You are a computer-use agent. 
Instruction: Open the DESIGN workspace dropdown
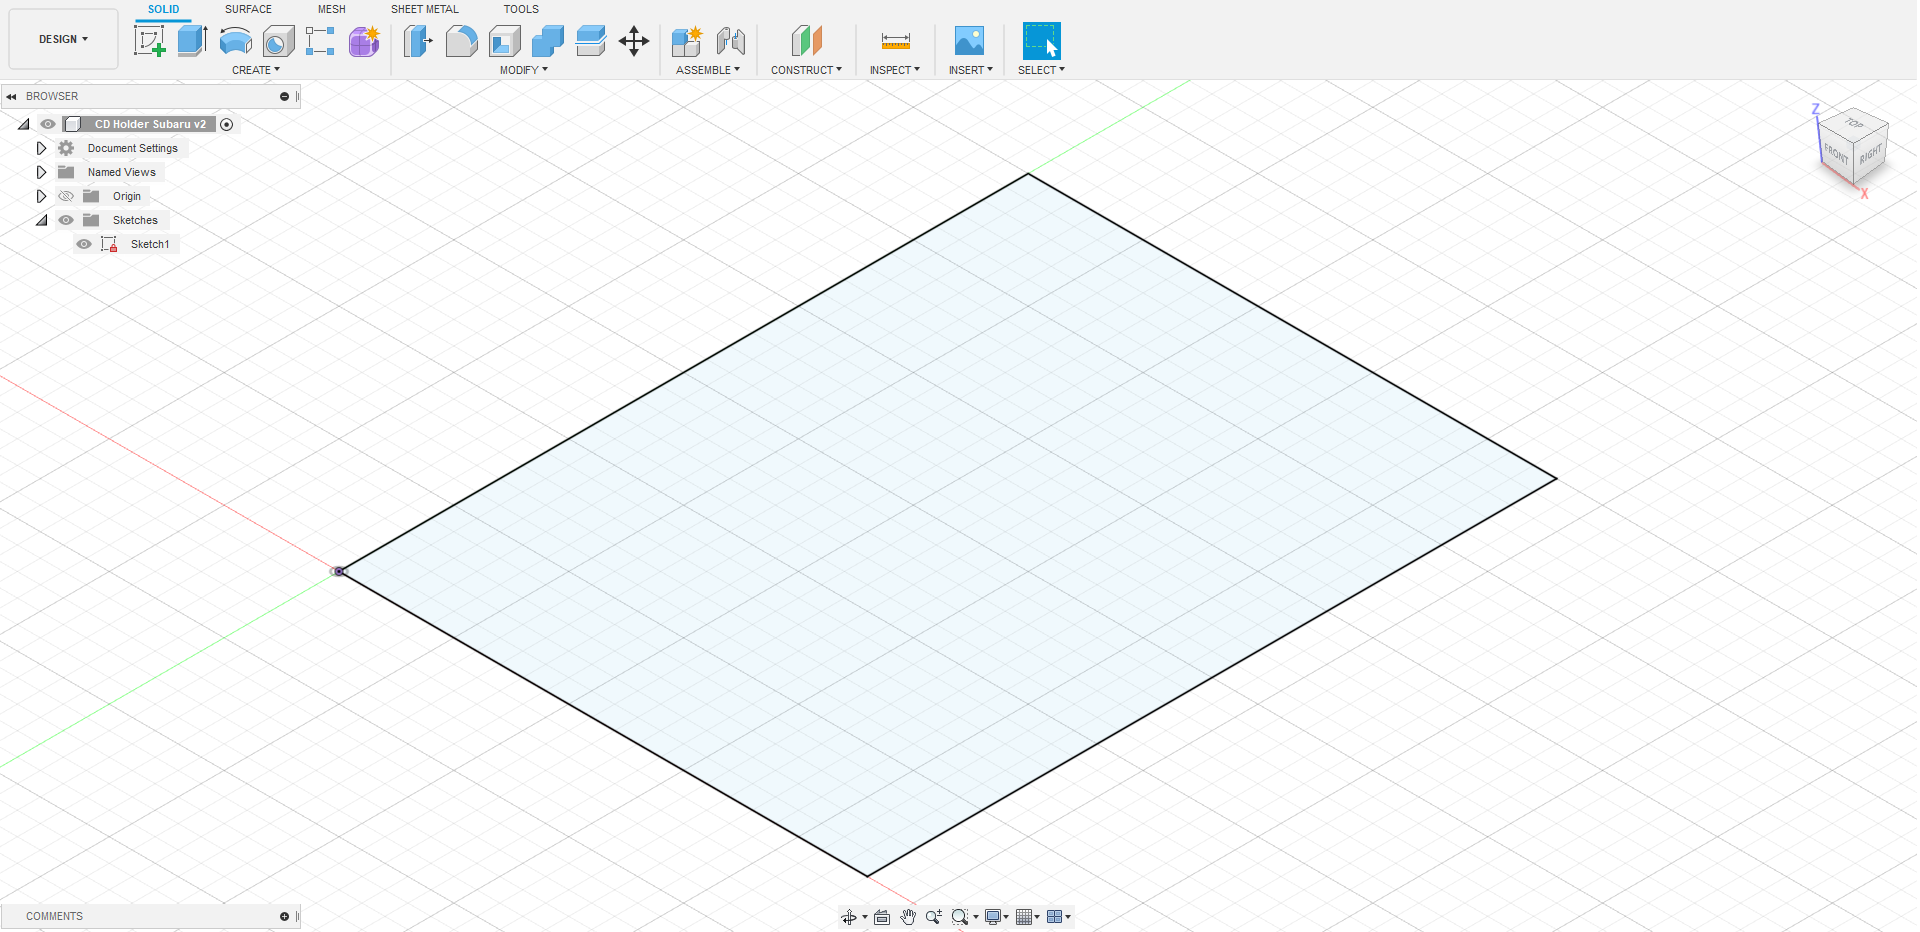click(x=63, y=39)
